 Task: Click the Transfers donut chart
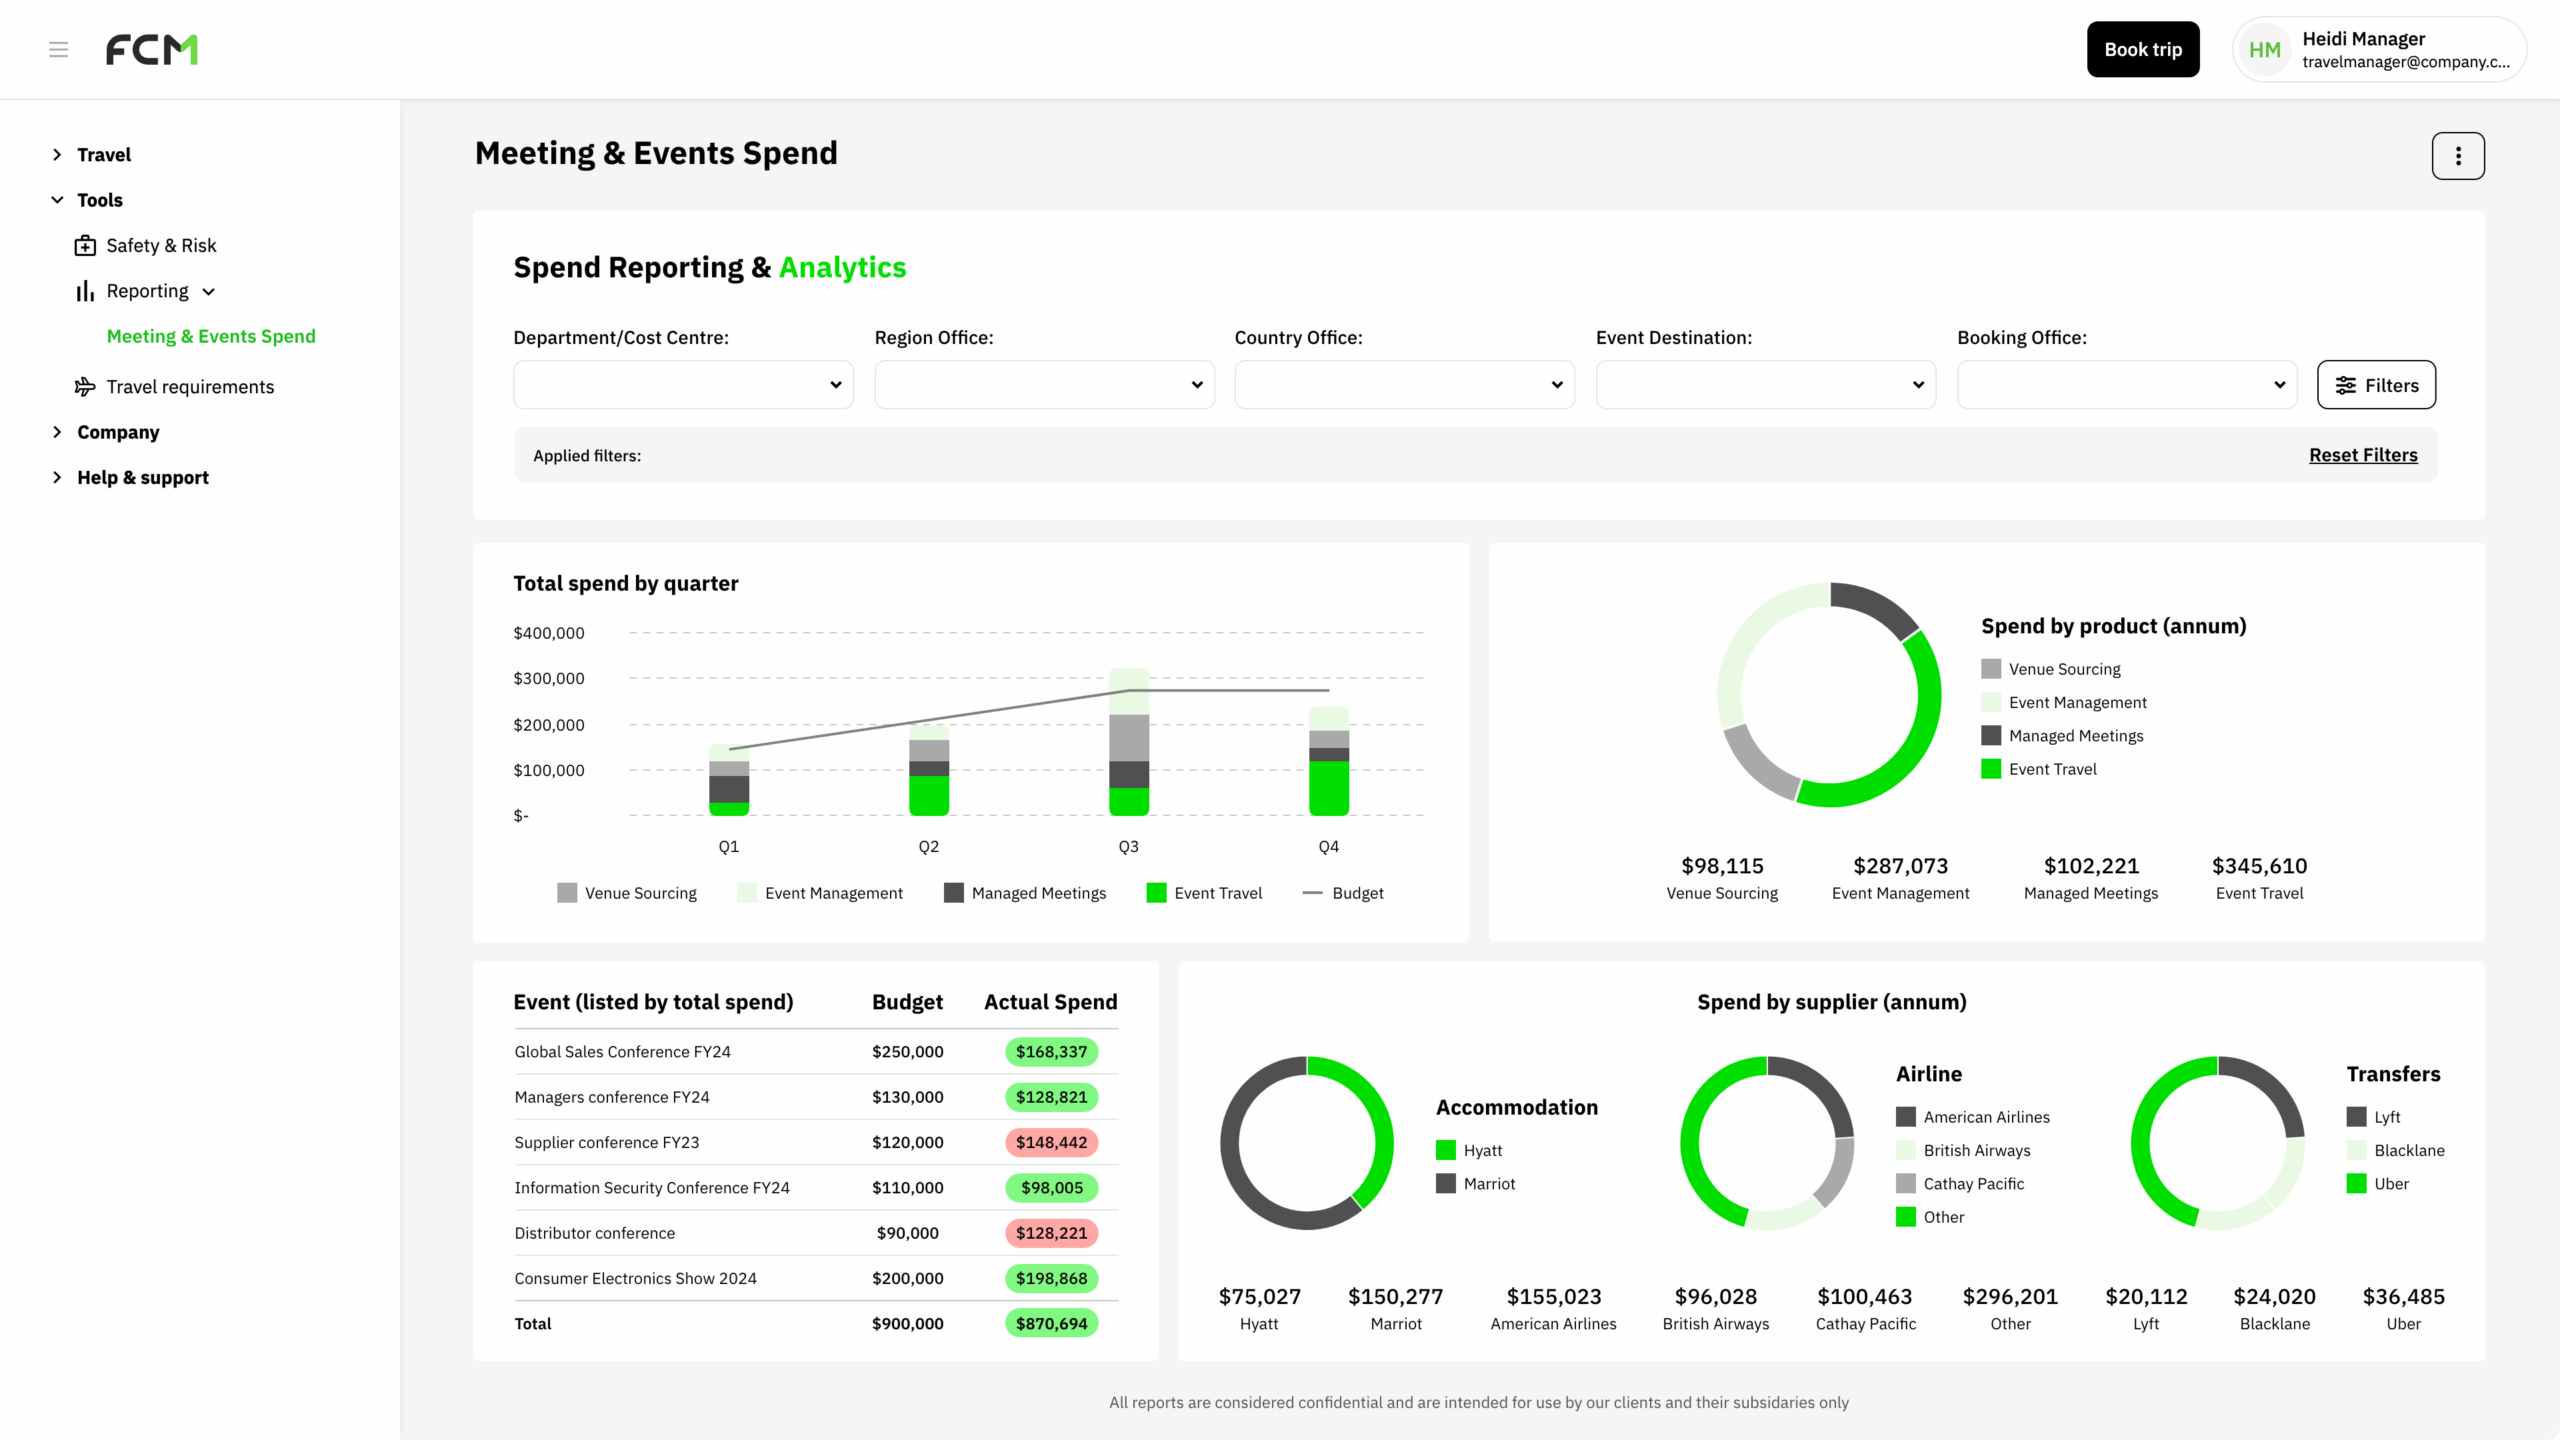click(2218, 1143)
